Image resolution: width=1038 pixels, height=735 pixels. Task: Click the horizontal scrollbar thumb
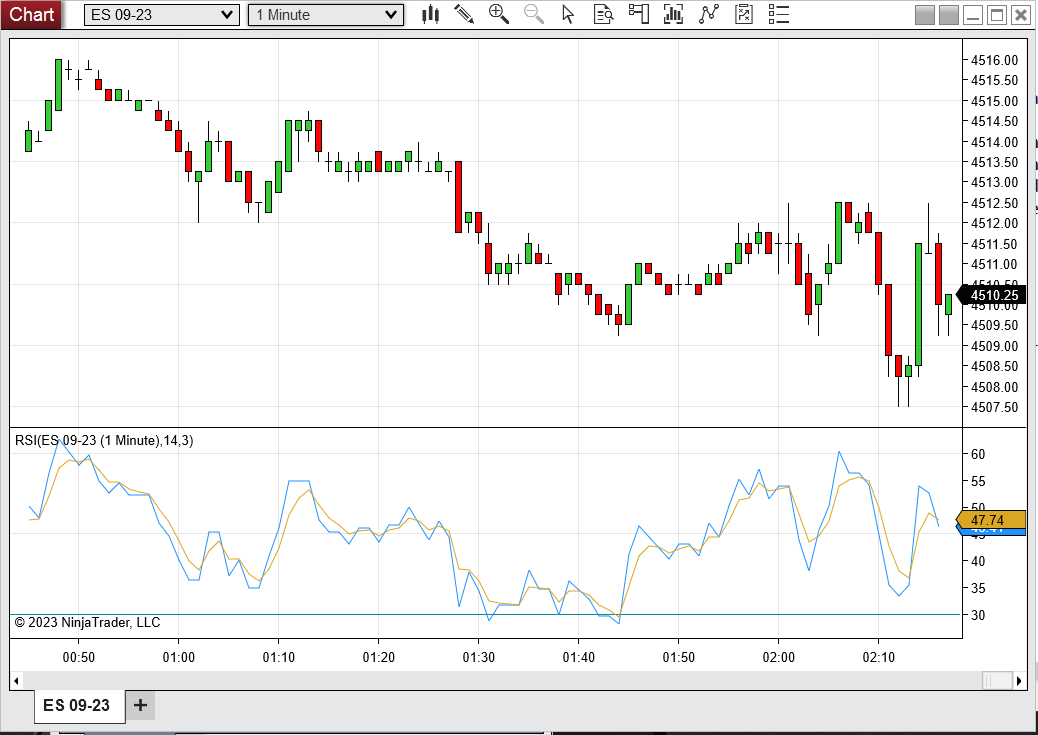coord(997,680)
